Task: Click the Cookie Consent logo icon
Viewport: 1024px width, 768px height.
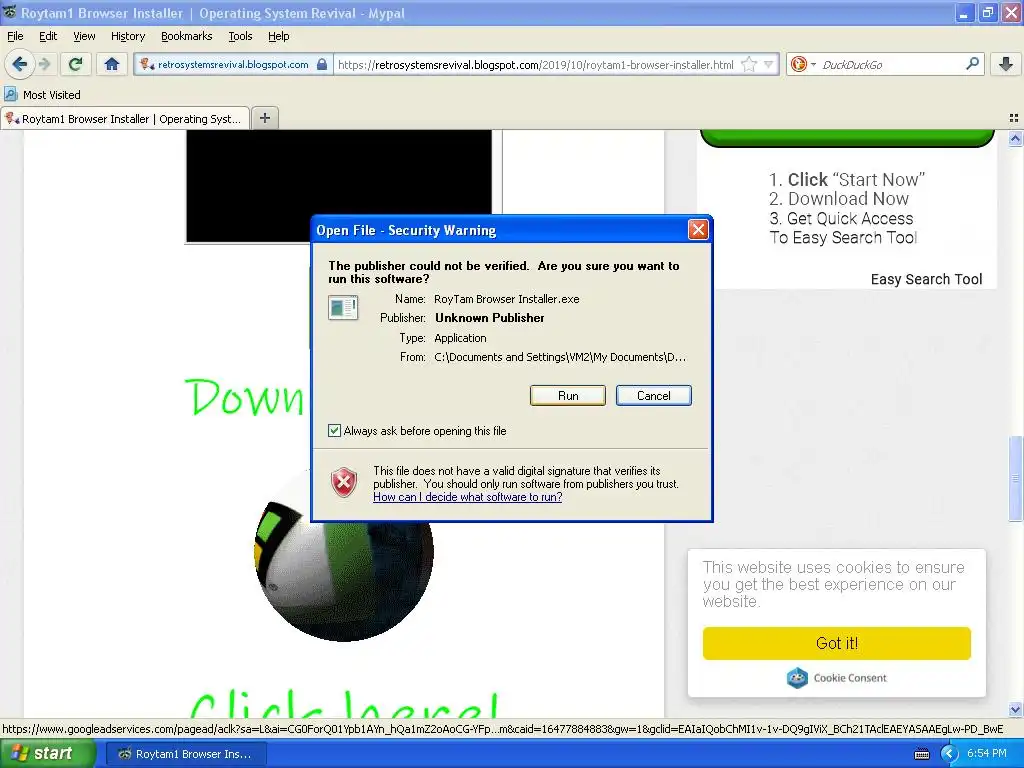Action: coord(797,678)
